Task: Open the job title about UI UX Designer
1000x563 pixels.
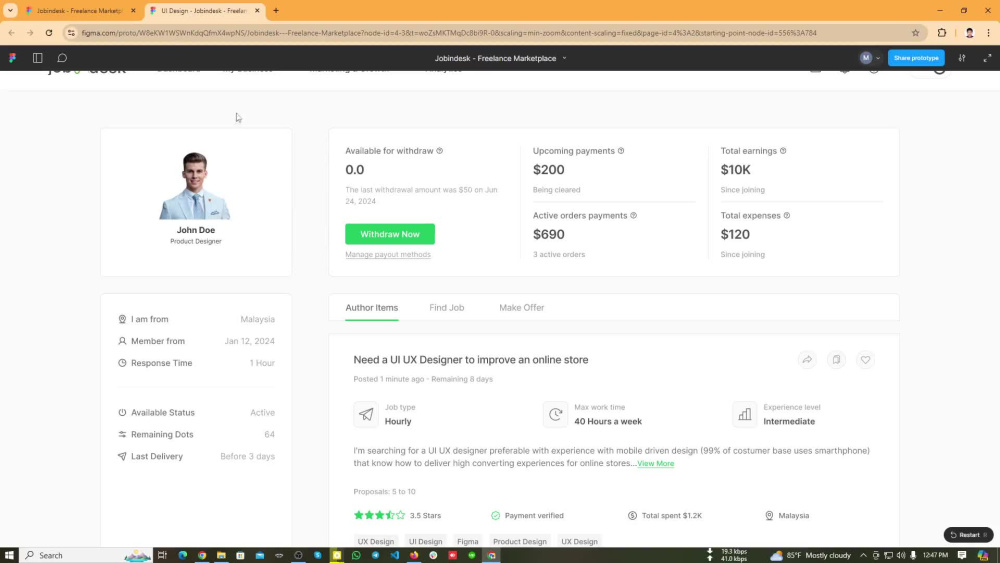Action: tap(471, 360)
